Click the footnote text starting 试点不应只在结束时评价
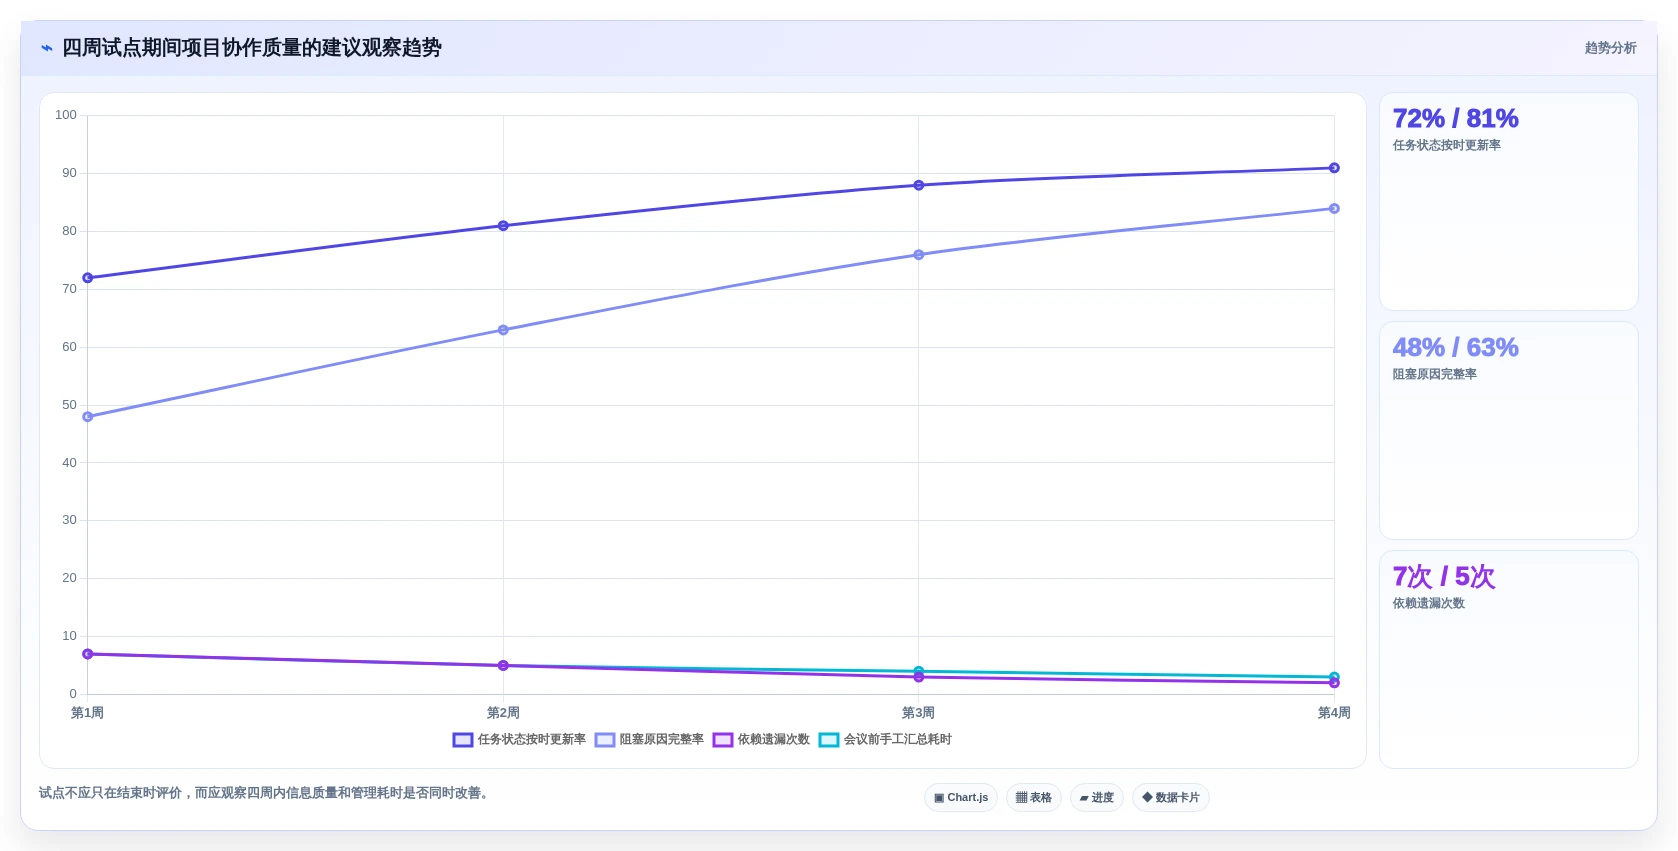 point(264,793)
